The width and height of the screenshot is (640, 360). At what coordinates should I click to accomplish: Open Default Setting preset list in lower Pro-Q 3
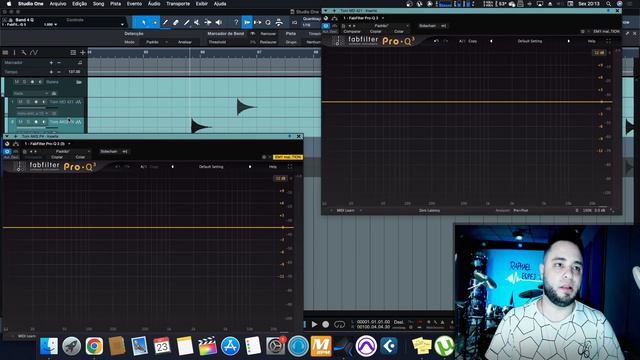tap(211, 167)
